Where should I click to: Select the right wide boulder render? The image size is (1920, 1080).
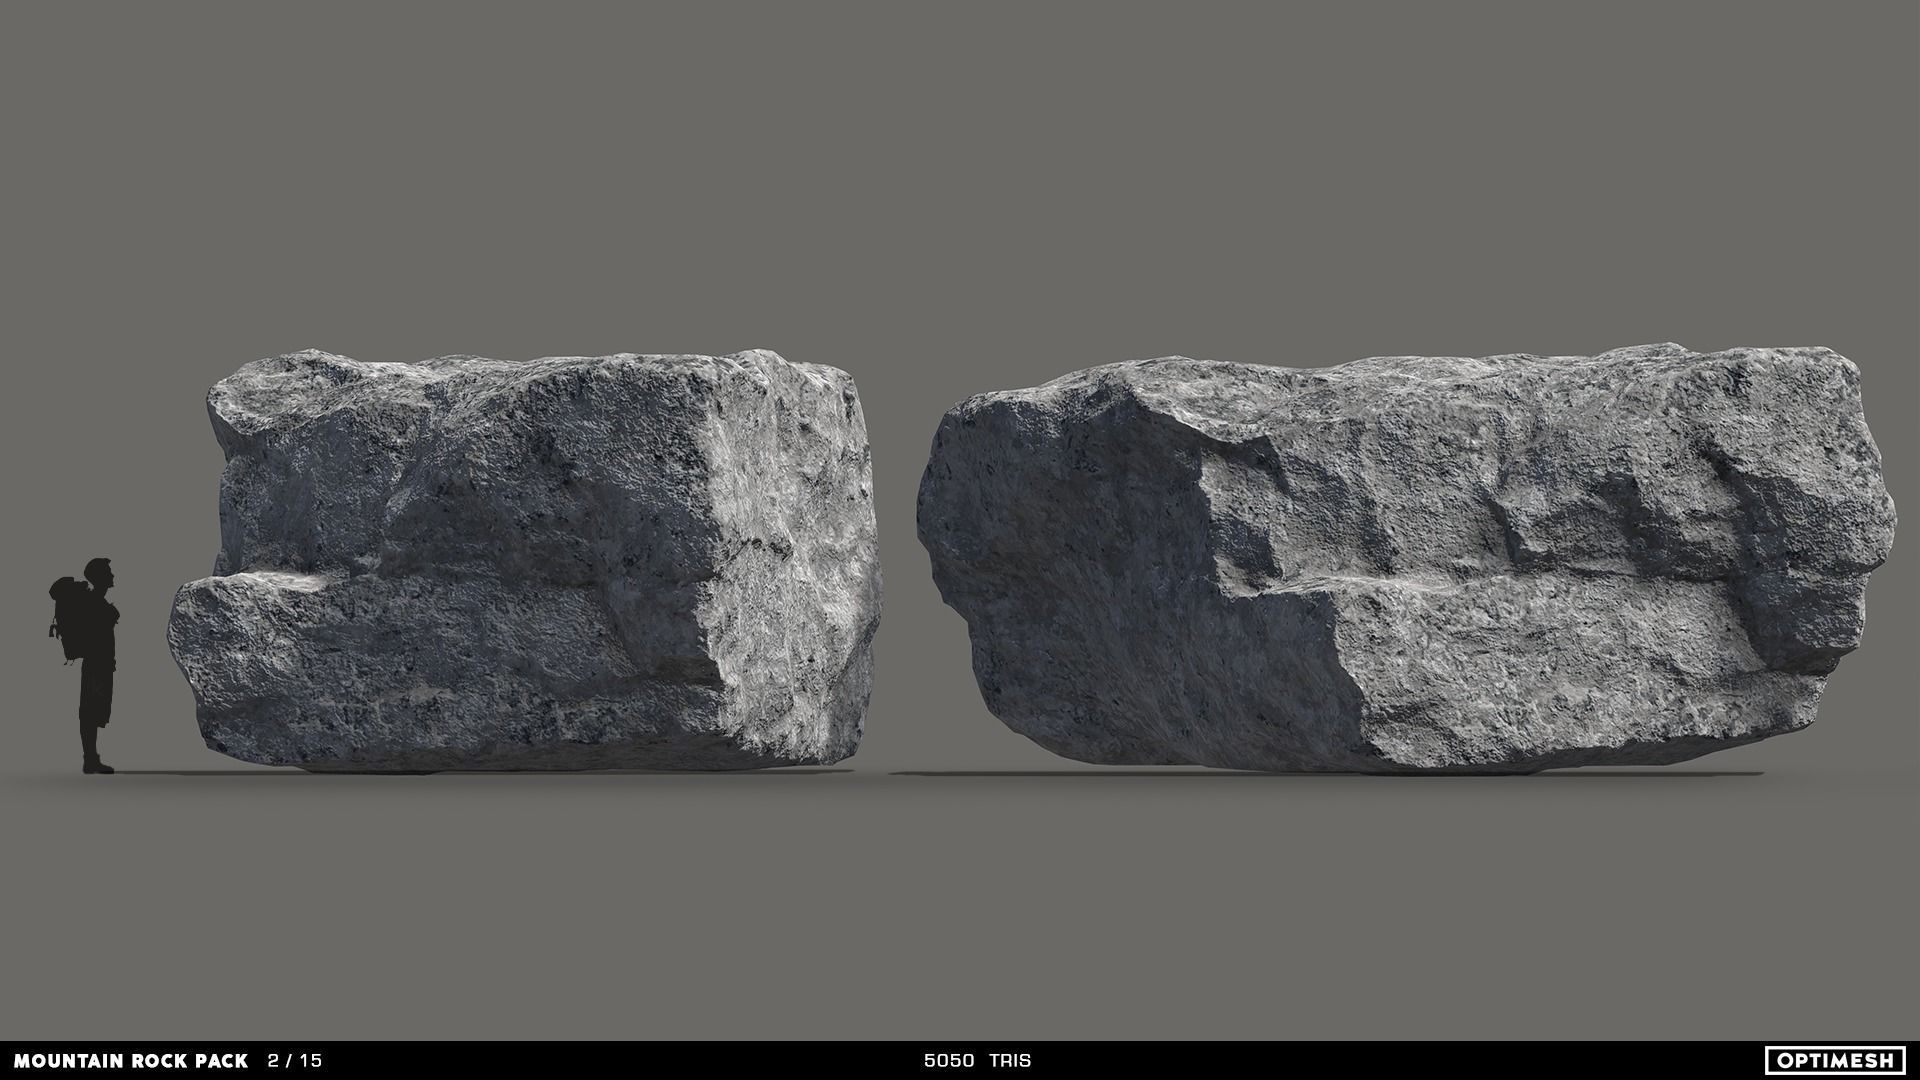coord(1405,560)
